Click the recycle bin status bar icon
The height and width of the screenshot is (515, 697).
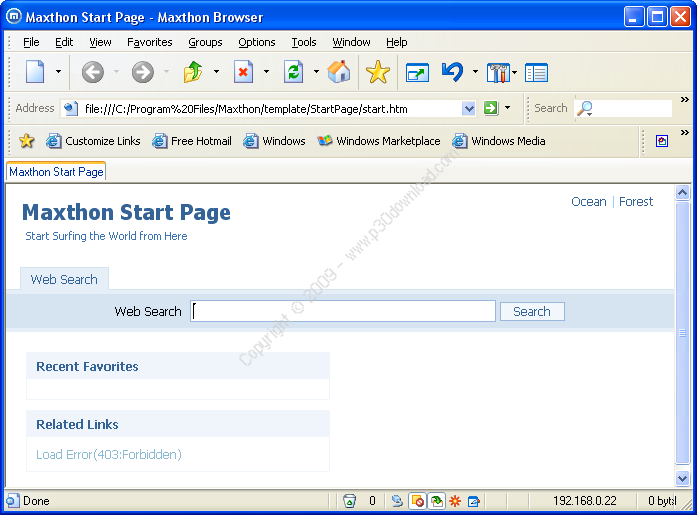(x=350, y=501)
